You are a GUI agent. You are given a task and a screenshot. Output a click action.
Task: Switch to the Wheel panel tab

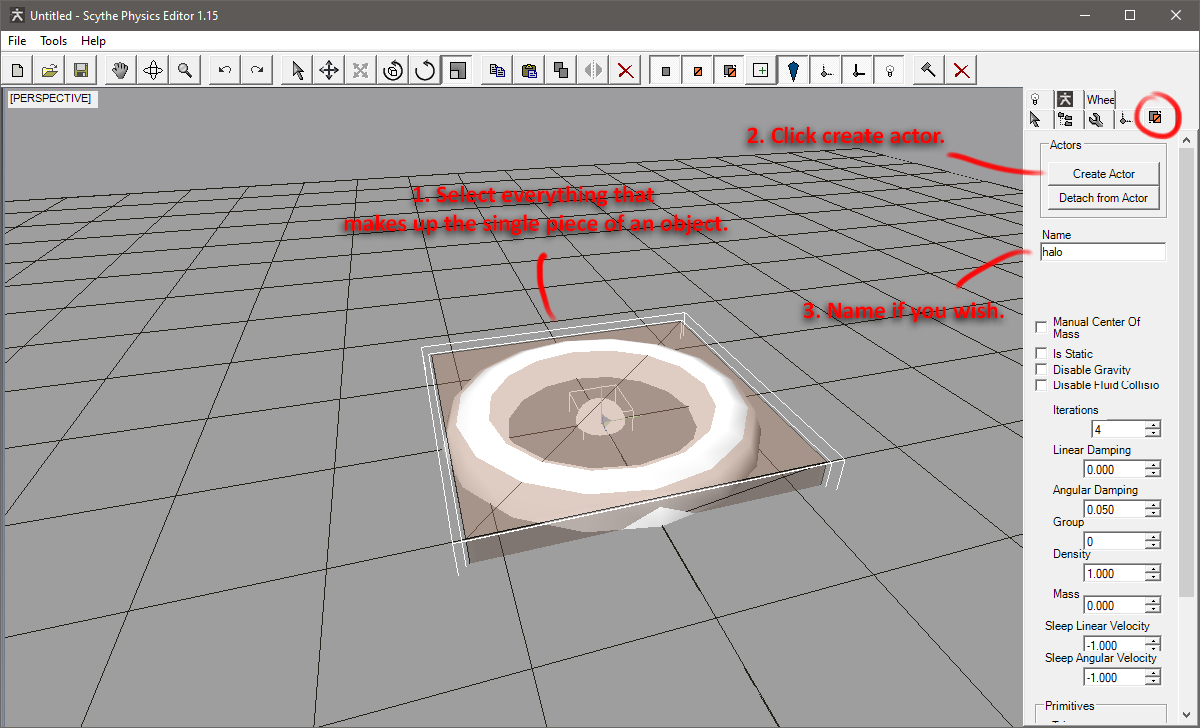[1100, 99]
